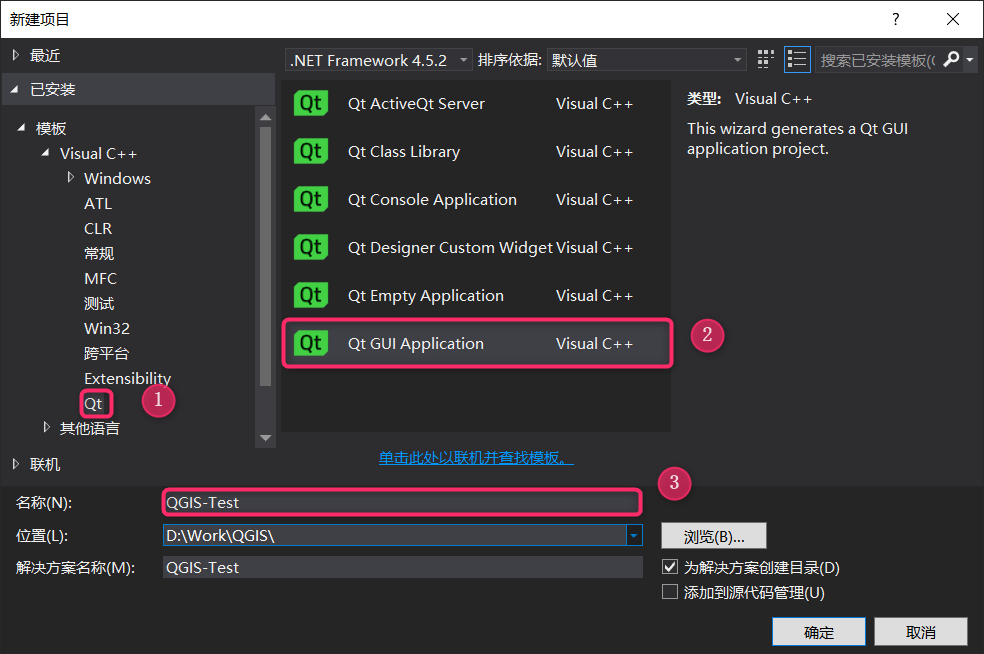Viewport: 984px width, 654px height.
Task: Click the tree scrollbar up arrow
Action: [265, 117]
